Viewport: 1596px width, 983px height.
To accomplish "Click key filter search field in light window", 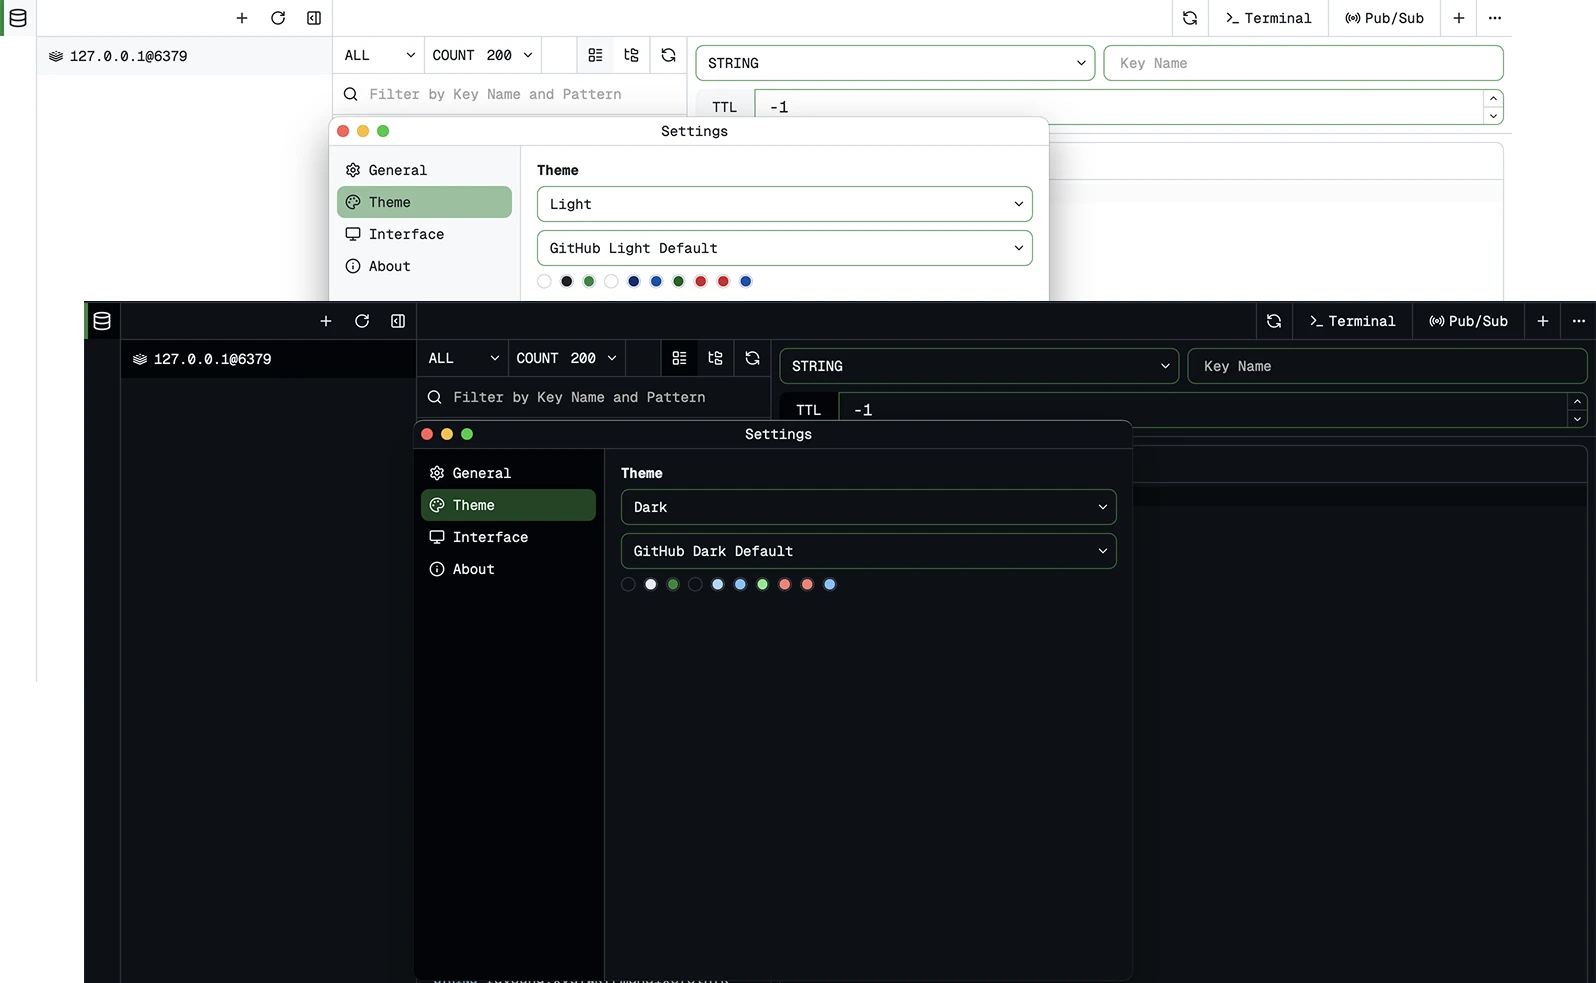I will [x=510, y=94].
